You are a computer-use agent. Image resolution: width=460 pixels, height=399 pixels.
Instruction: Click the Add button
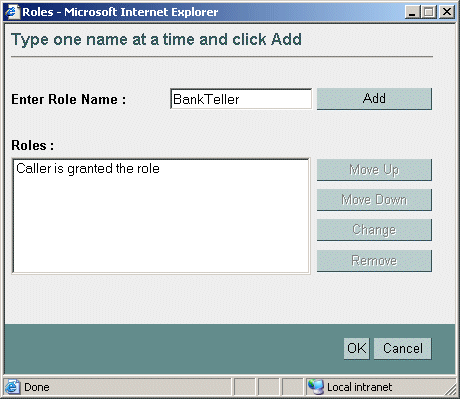374,99
